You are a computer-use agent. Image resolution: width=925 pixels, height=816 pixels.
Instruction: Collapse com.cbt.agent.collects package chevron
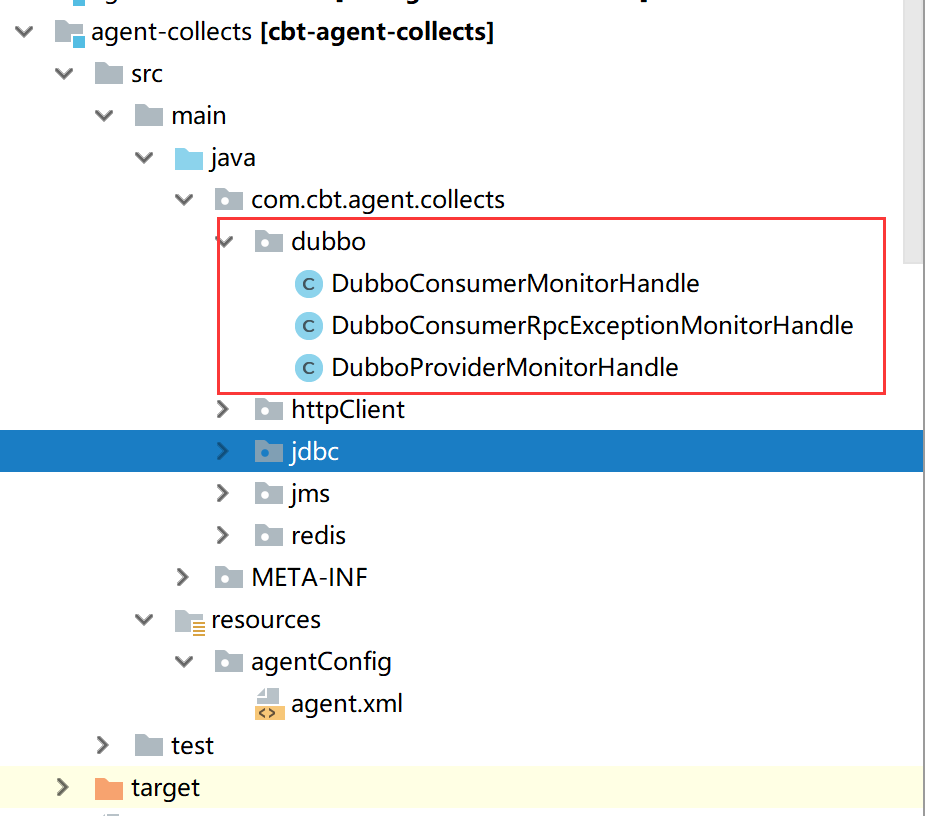pyautogui.click(x=184, y=199)
